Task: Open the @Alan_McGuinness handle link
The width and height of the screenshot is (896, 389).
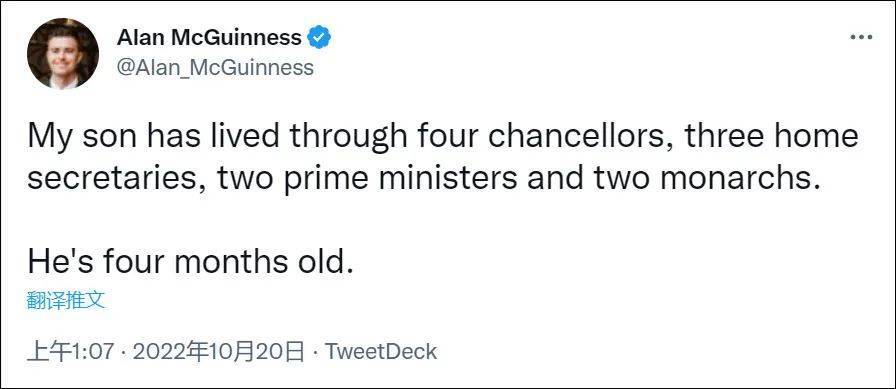Action: (x=215, y=67)
